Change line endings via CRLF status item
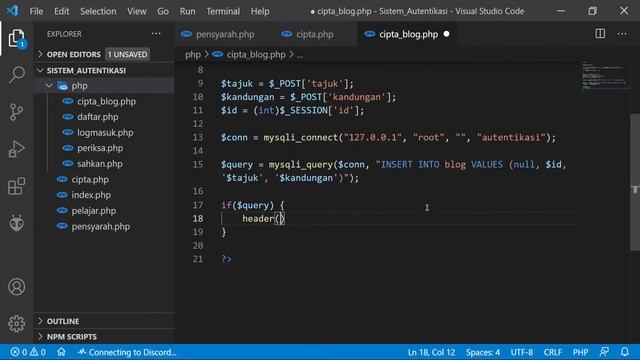 click(553, 352)
